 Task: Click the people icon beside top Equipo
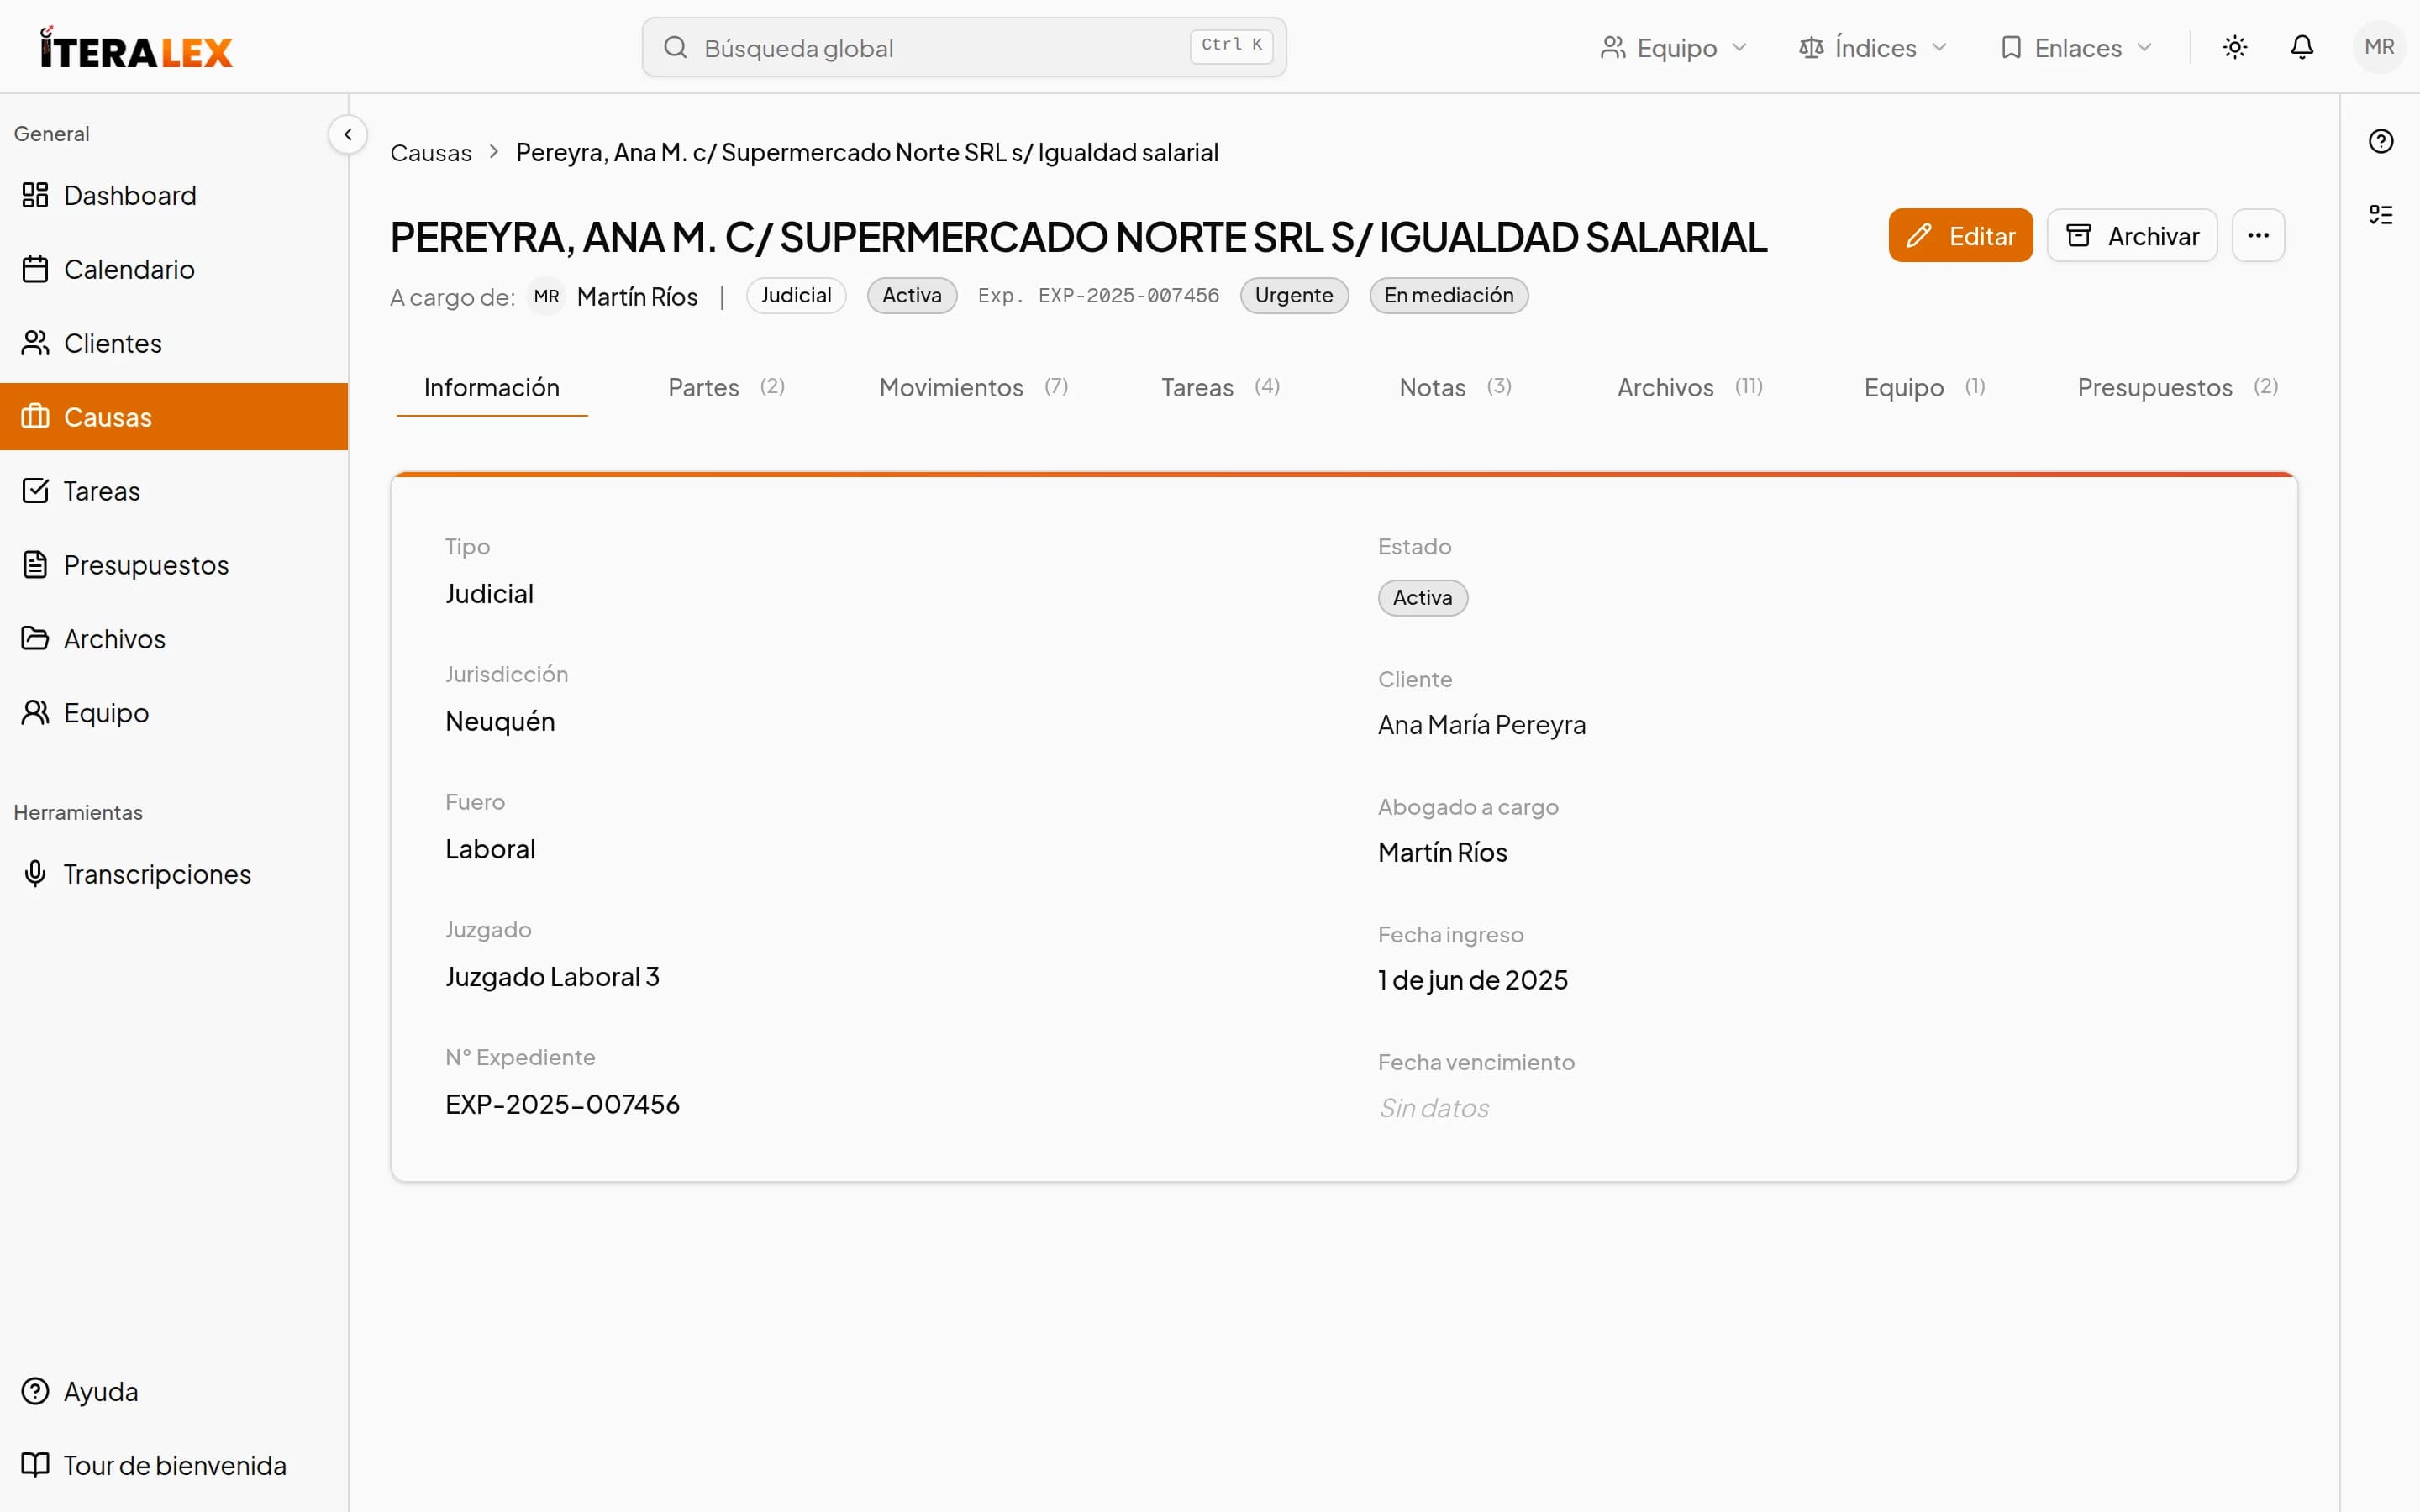click(1612, 47)
